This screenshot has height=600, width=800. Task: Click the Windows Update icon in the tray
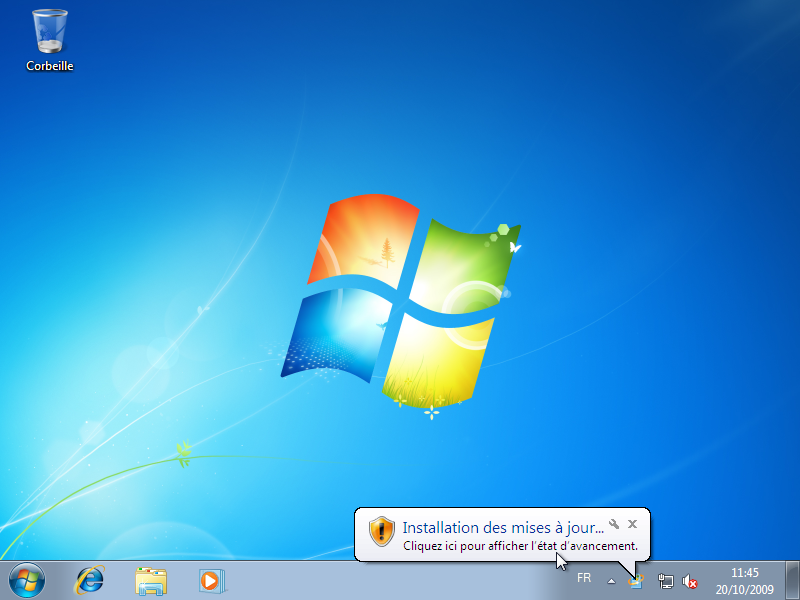click(634, 581)
